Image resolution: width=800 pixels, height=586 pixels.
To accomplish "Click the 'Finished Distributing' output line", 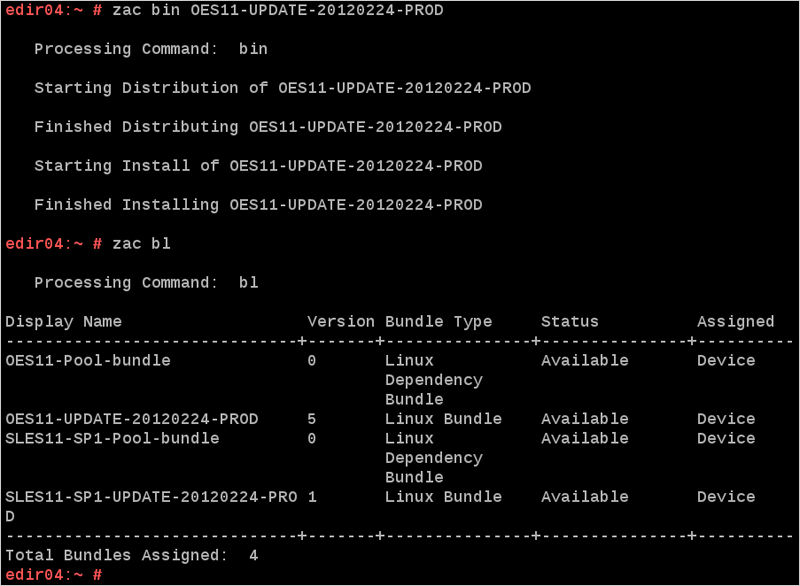I will [x=268, y=127].
